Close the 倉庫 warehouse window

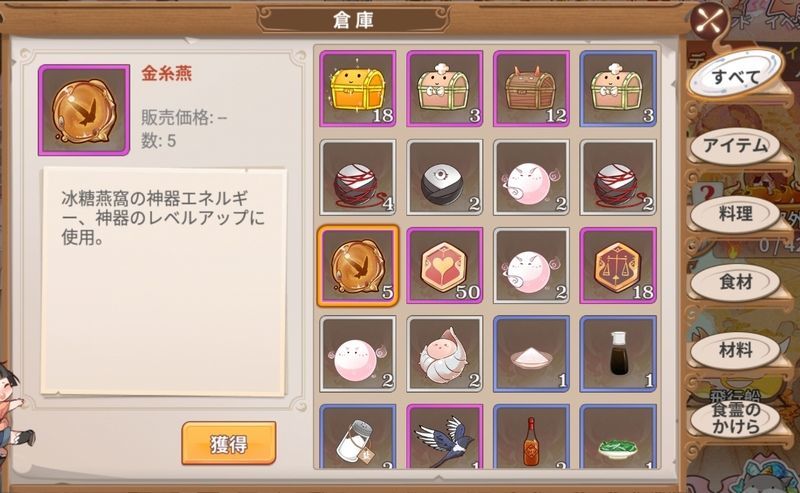[710, 21]
